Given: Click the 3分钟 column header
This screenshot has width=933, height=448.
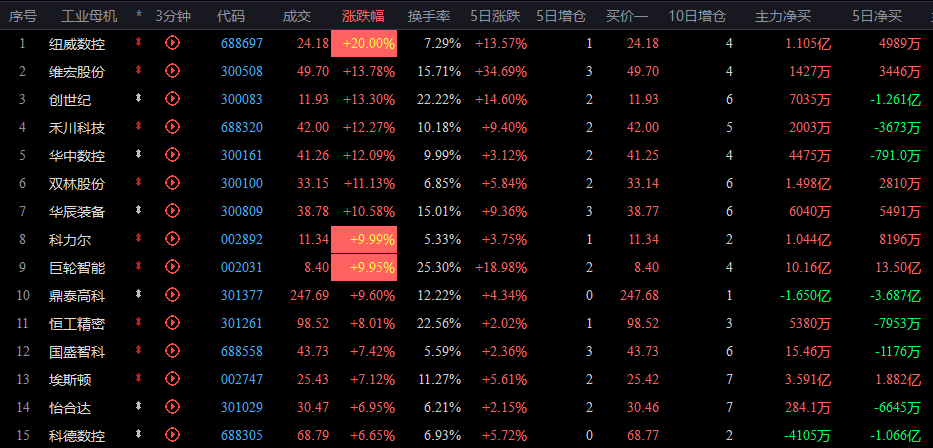Looking at the screenshot, I should 173,16.
